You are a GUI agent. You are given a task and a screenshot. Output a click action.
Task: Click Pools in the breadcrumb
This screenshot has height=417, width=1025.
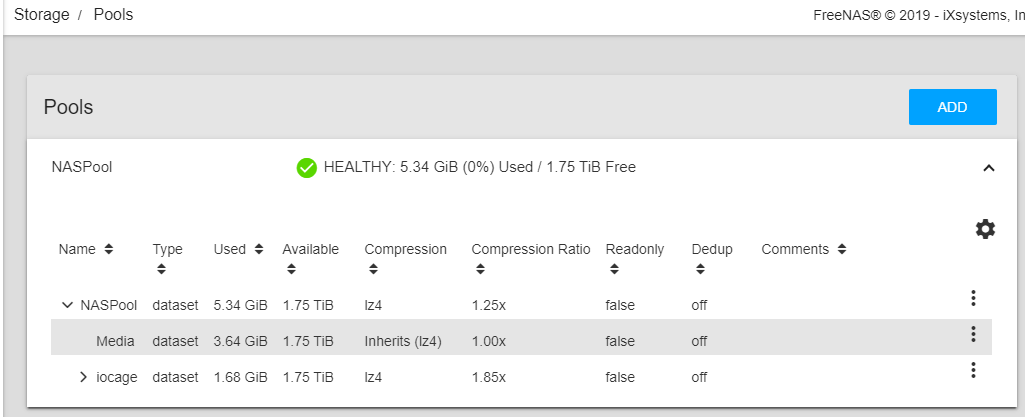[113, 15]
